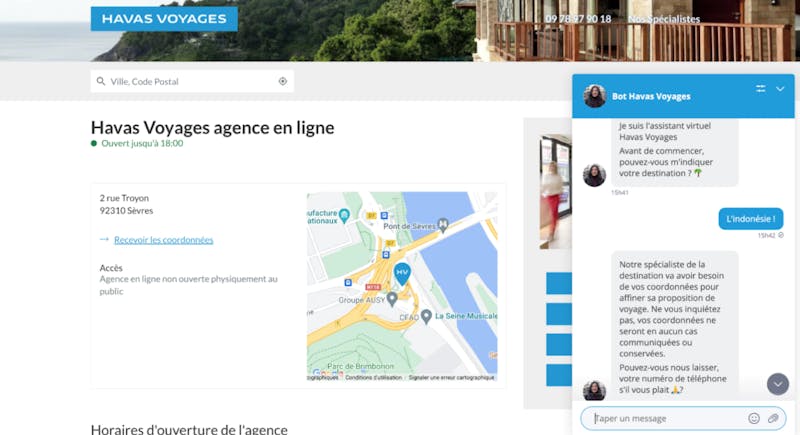800x435 pixels.
Task: Open the Recevoir les coordonnées link
Action: (x=163, y=240)
